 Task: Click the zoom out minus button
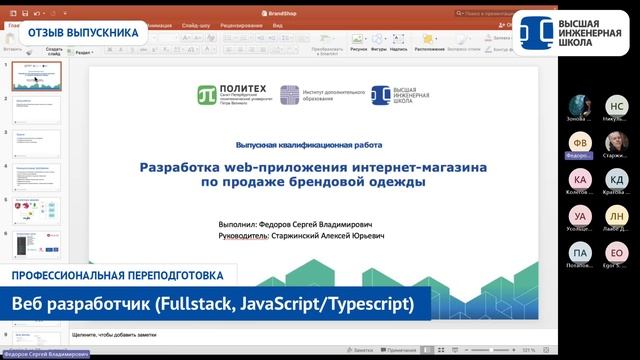(467, 350)
